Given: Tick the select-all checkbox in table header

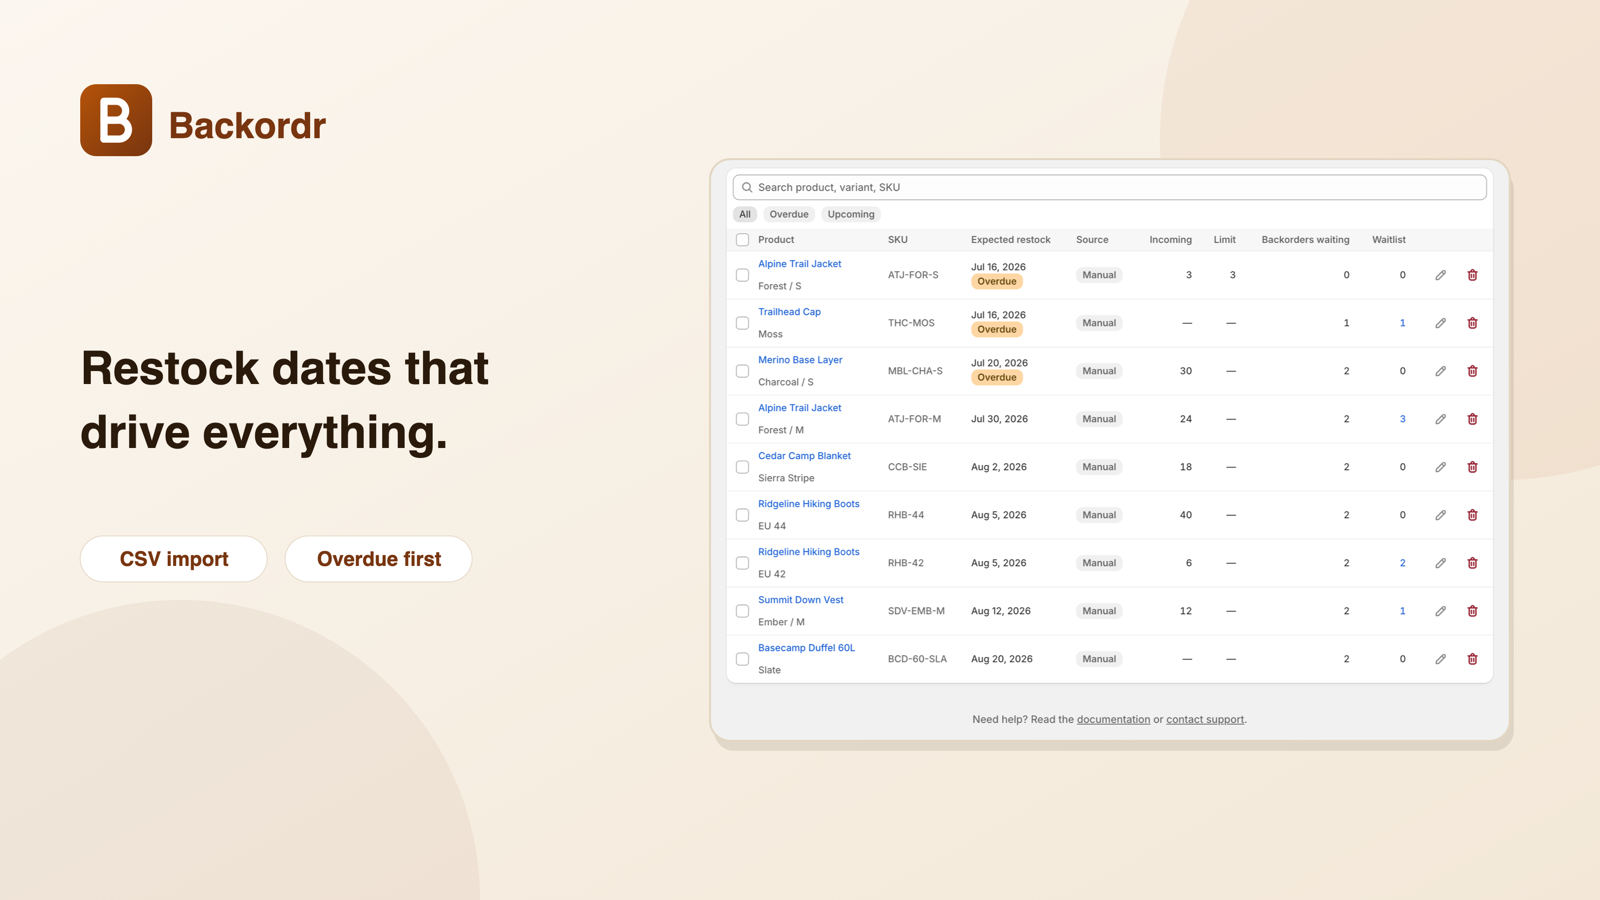Looking at the screenshot, I should [x=742, y=240].
